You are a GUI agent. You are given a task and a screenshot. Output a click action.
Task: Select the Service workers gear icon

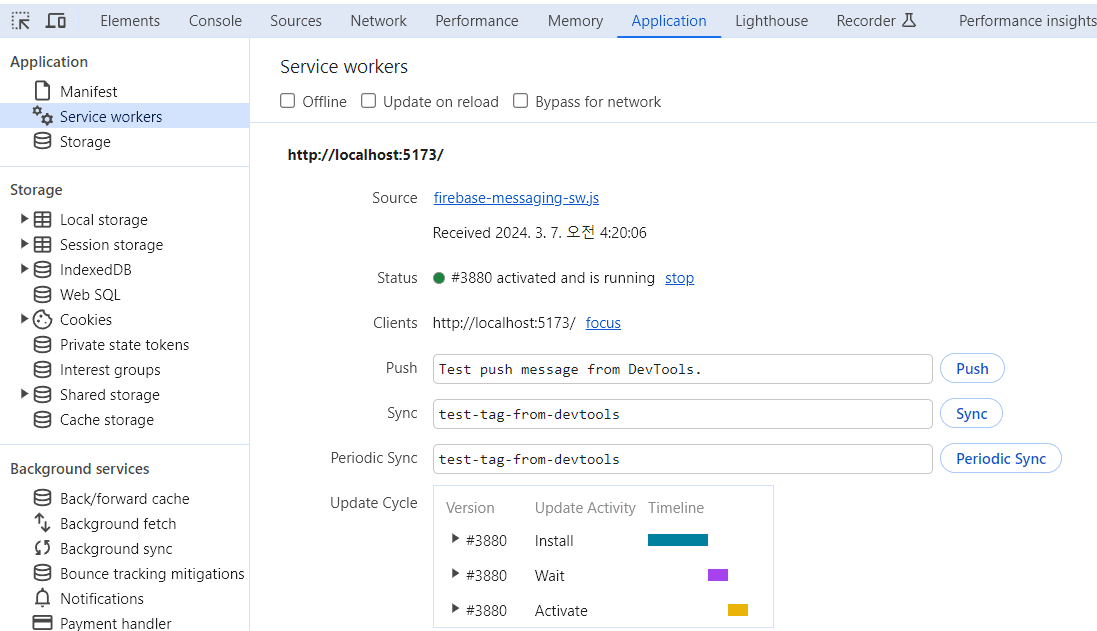42,116
